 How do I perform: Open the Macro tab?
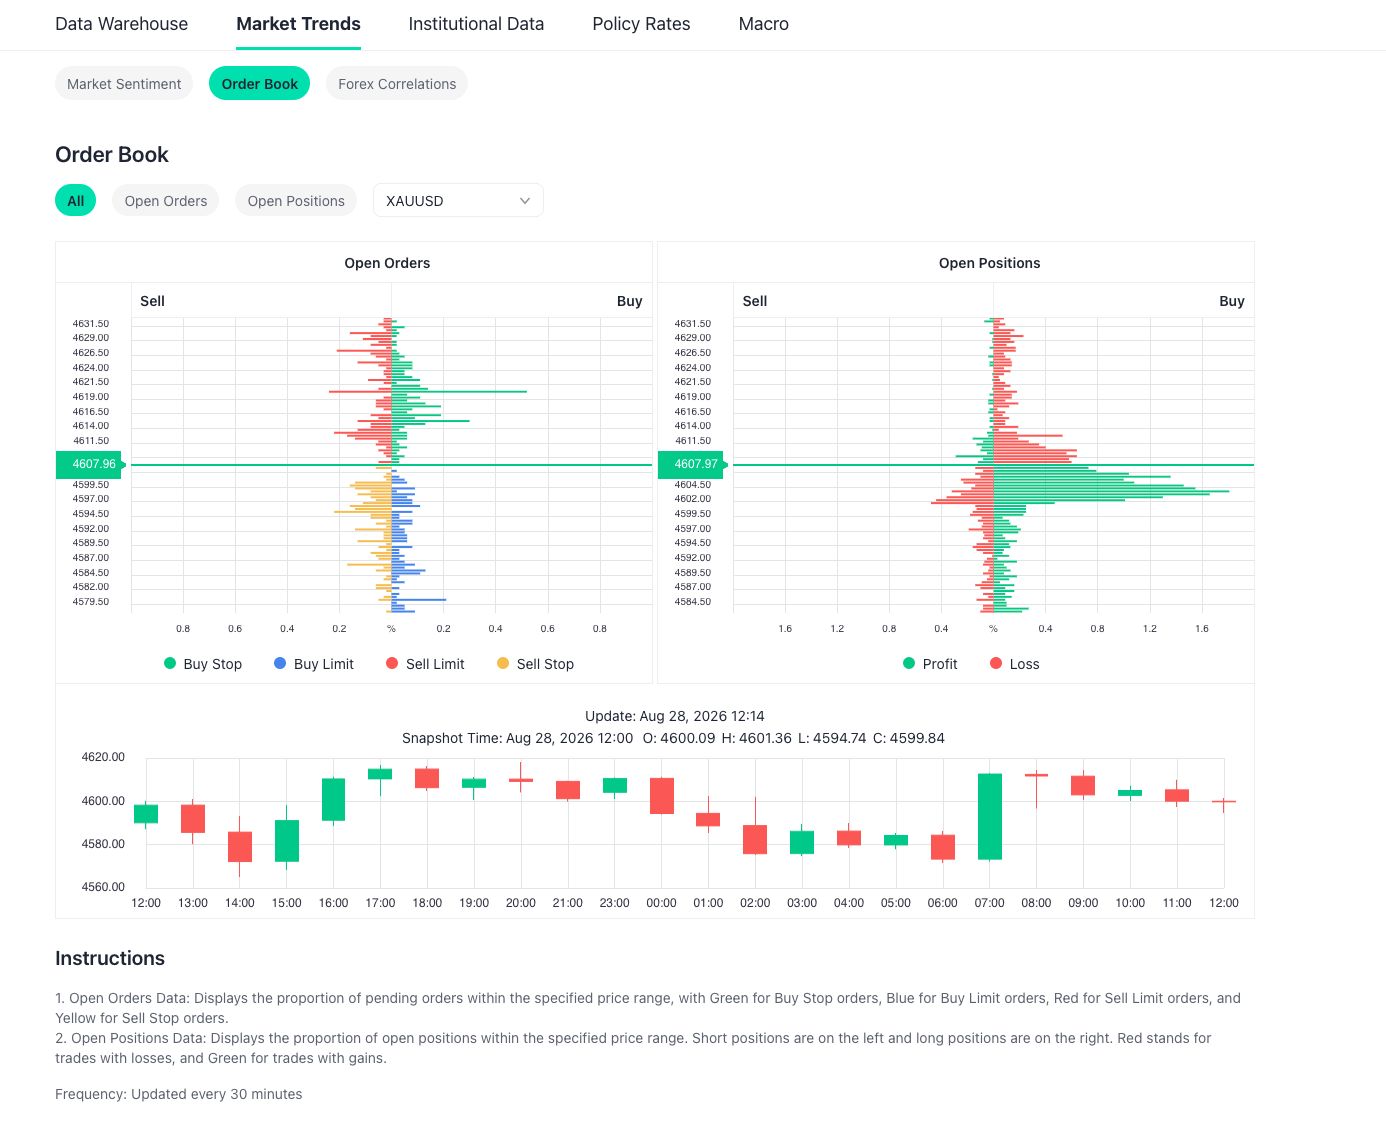(763, 24)
